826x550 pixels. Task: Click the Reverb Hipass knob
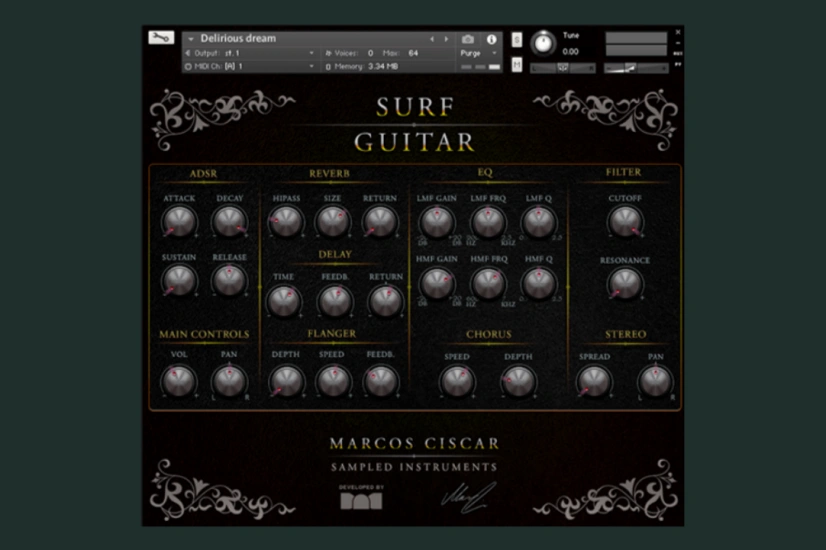coord(286,221)
